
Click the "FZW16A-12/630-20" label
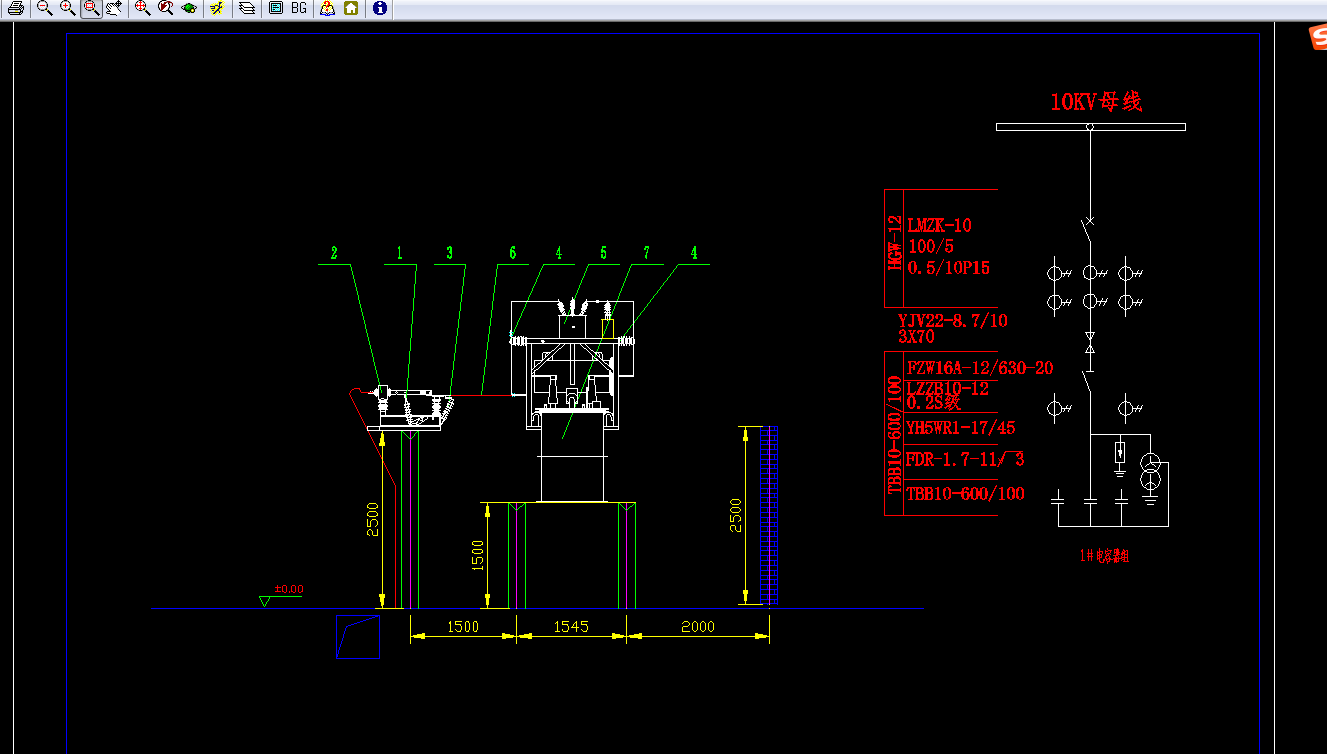coord(980,368)
